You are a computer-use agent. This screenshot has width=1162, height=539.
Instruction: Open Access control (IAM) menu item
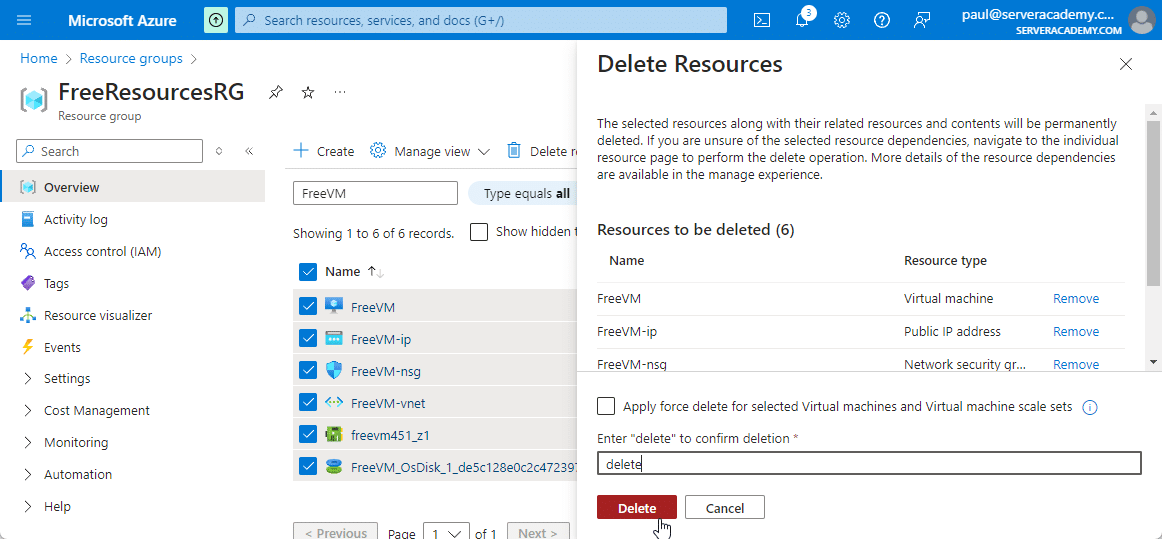coord(102,251)
